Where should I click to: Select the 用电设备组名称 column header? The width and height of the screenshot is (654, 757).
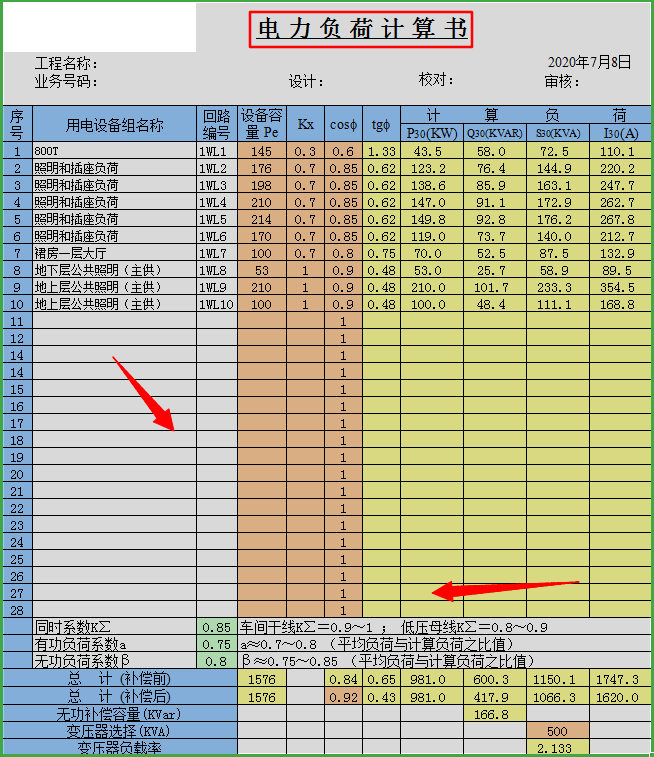[114, 124]
